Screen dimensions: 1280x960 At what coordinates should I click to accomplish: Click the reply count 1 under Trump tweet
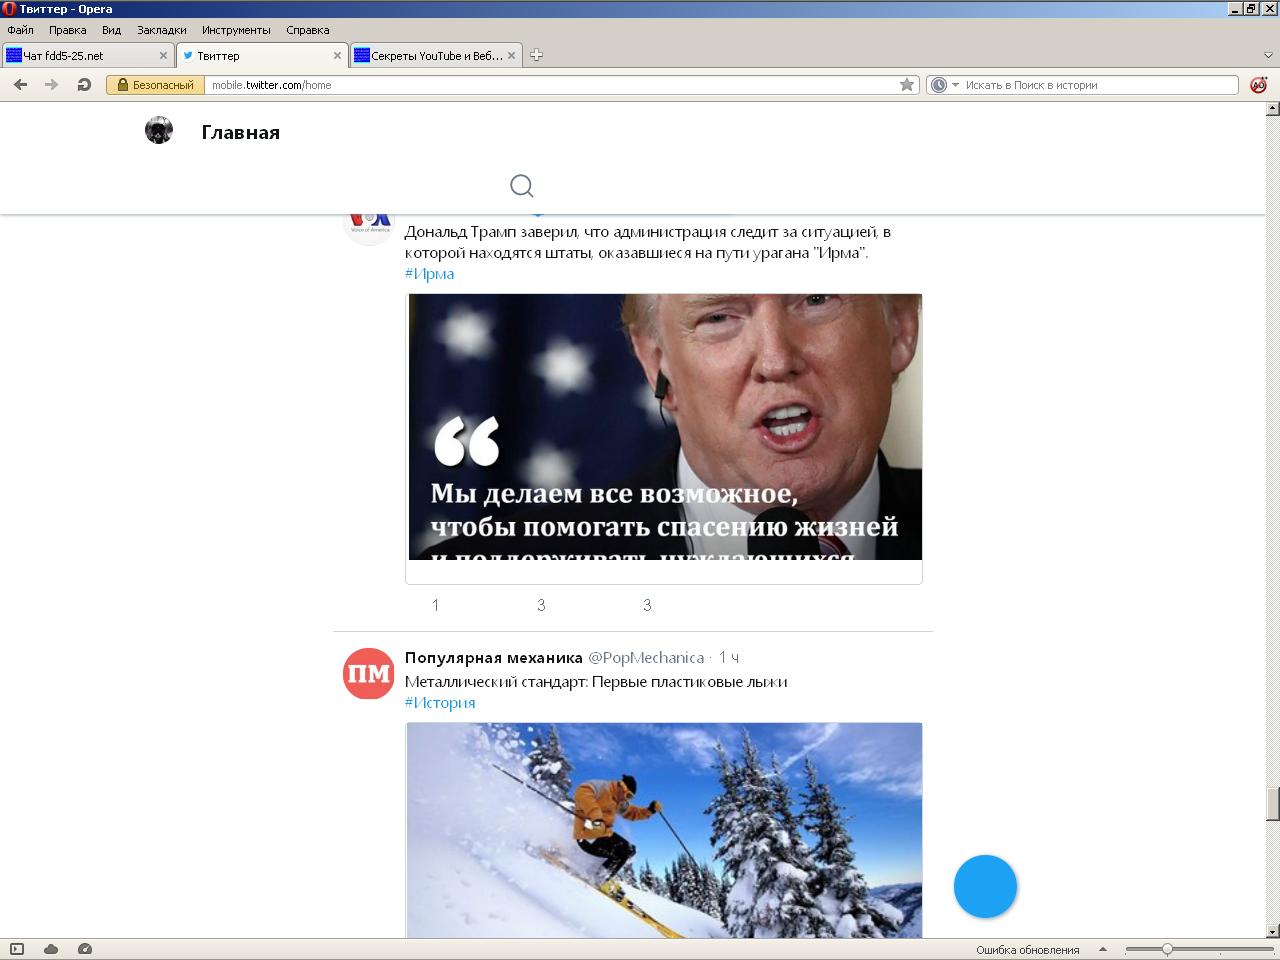[x=435, y=605]
